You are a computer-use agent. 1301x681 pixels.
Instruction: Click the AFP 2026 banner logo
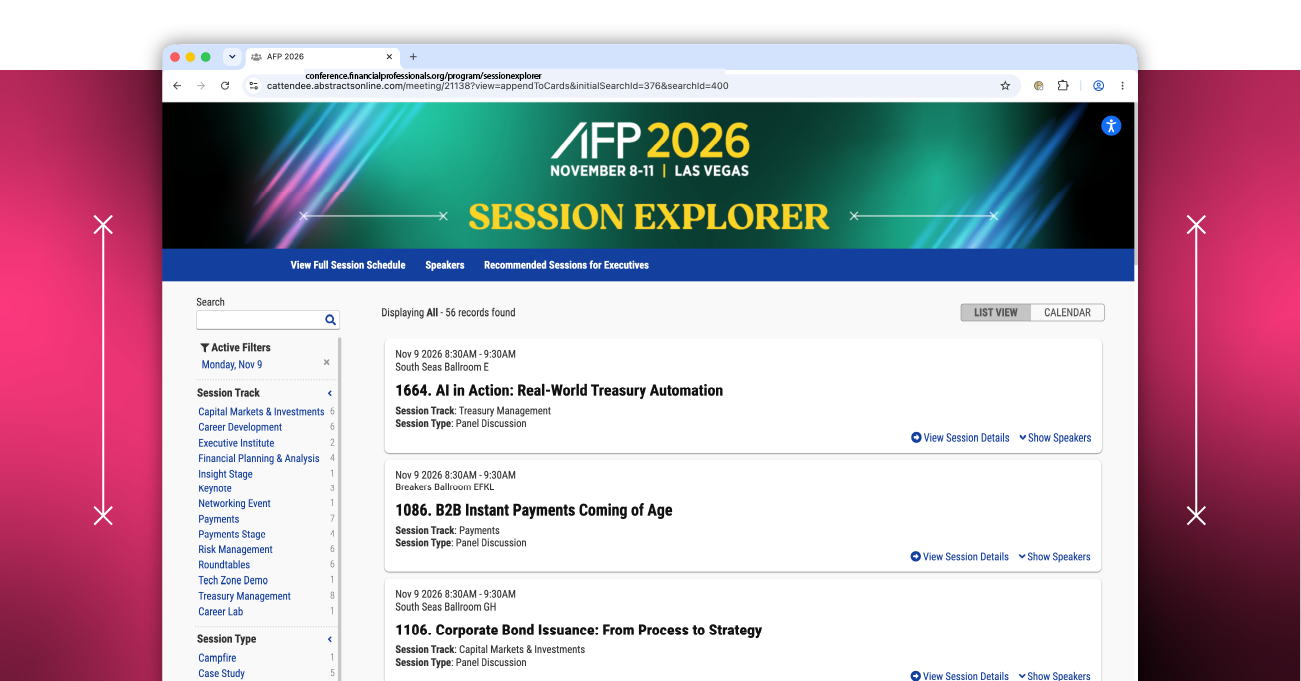650,149
